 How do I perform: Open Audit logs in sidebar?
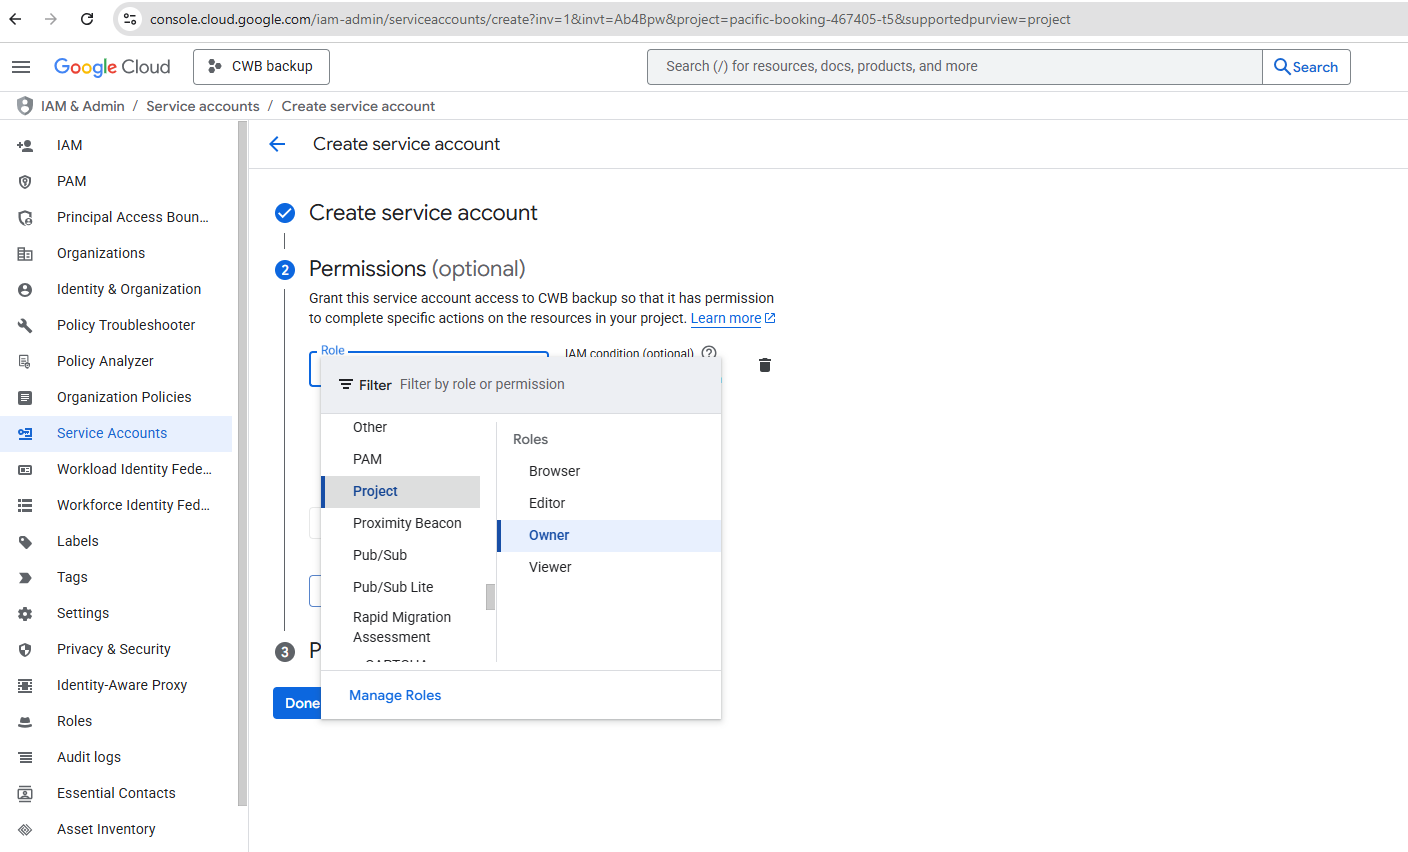tap(116, 757)
